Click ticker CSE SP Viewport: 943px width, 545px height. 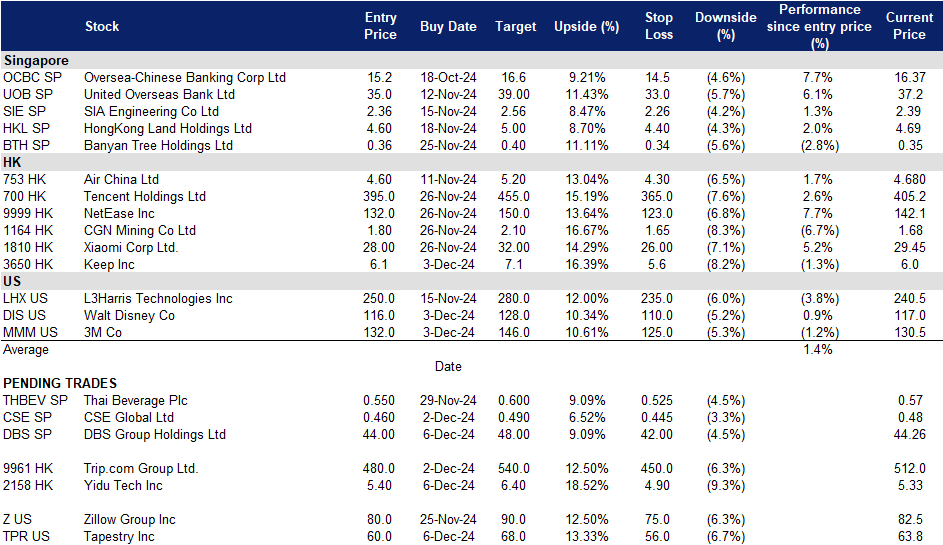27,417
